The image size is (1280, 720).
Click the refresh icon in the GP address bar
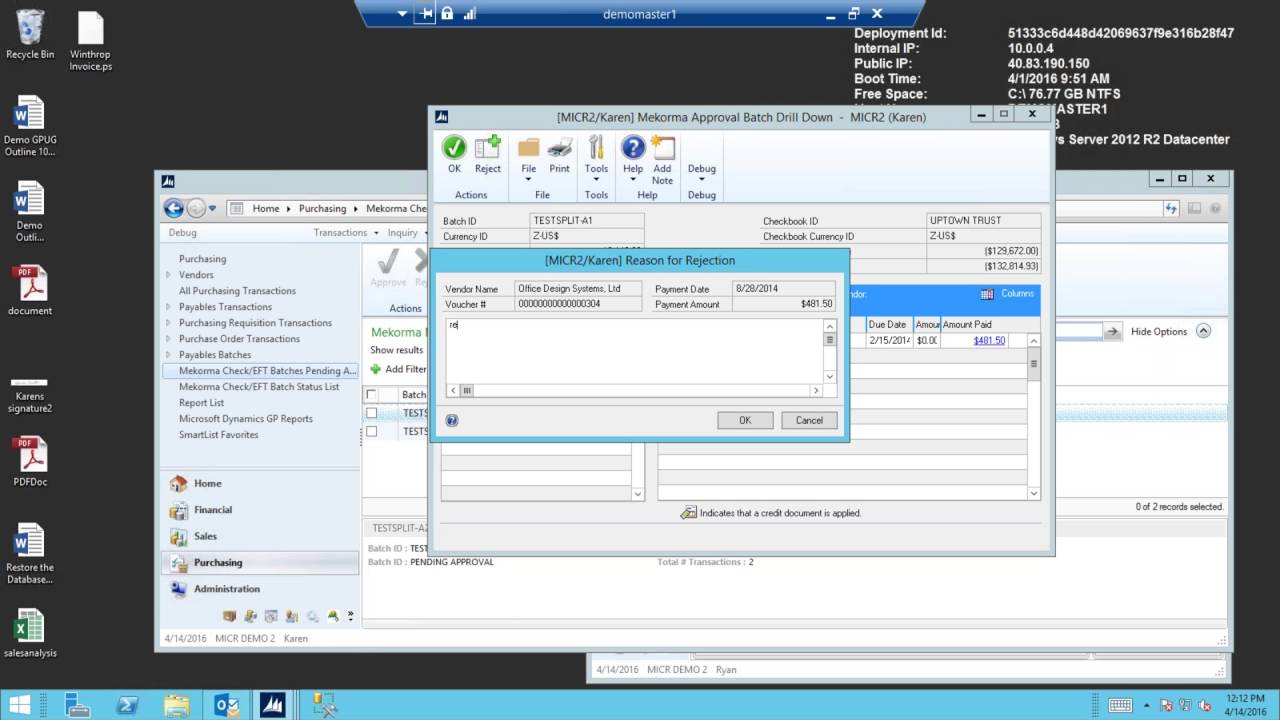pyautogui.click(x=1171, y=208)
